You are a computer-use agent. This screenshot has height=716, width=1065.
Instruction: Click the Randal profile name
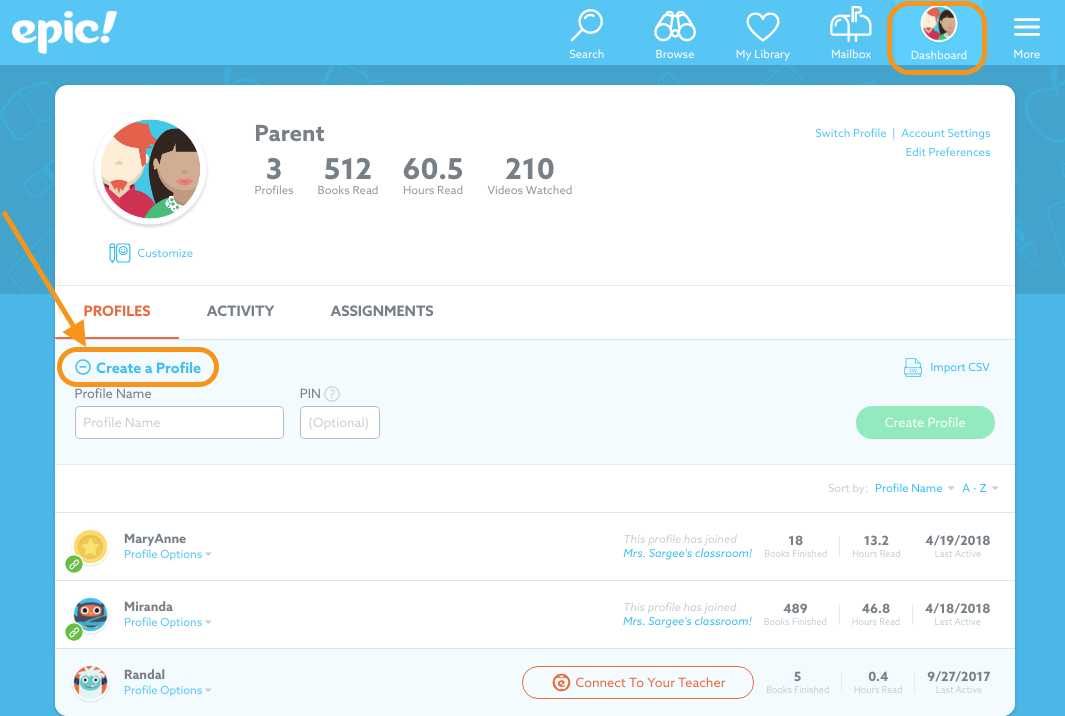(x=144, y=675)
